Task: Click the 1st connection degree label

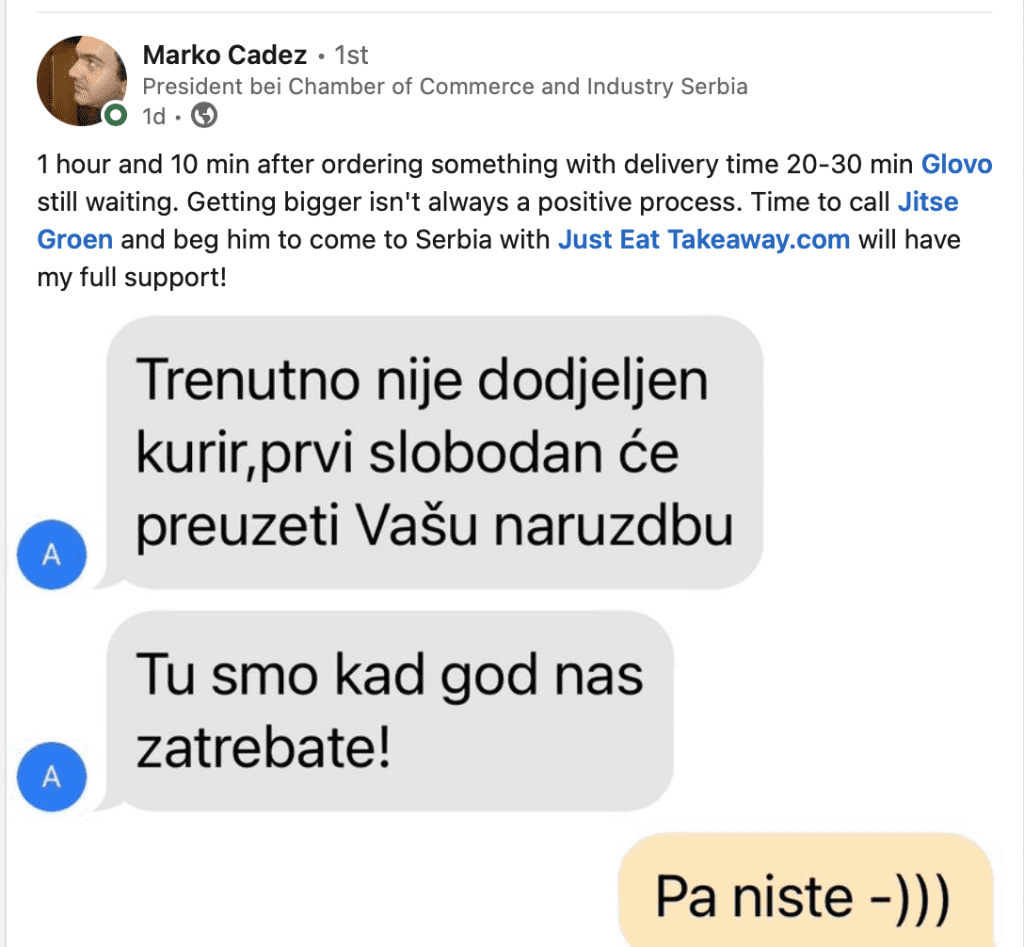Action: [x=351, y=55]
